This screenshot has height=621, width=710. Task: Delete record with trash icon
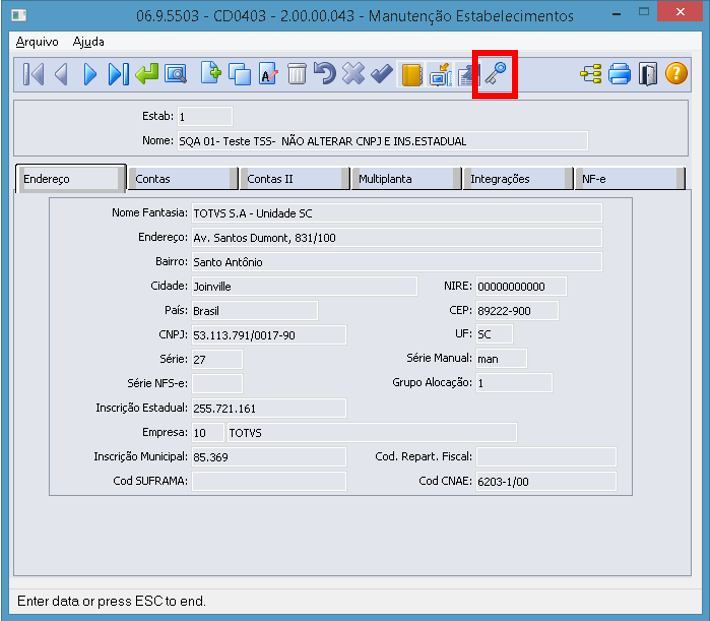[x=297, y=74]
